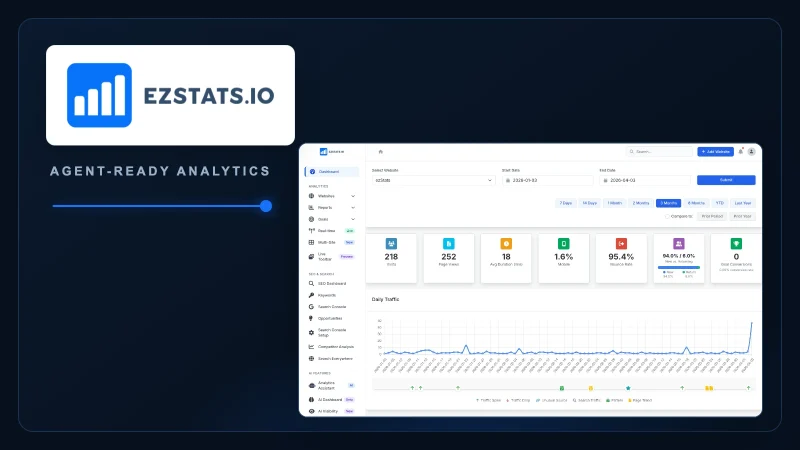This screenshot has height=450, width=800.
Task: Select the 3 Months range tab
Action: coord(668,203)
